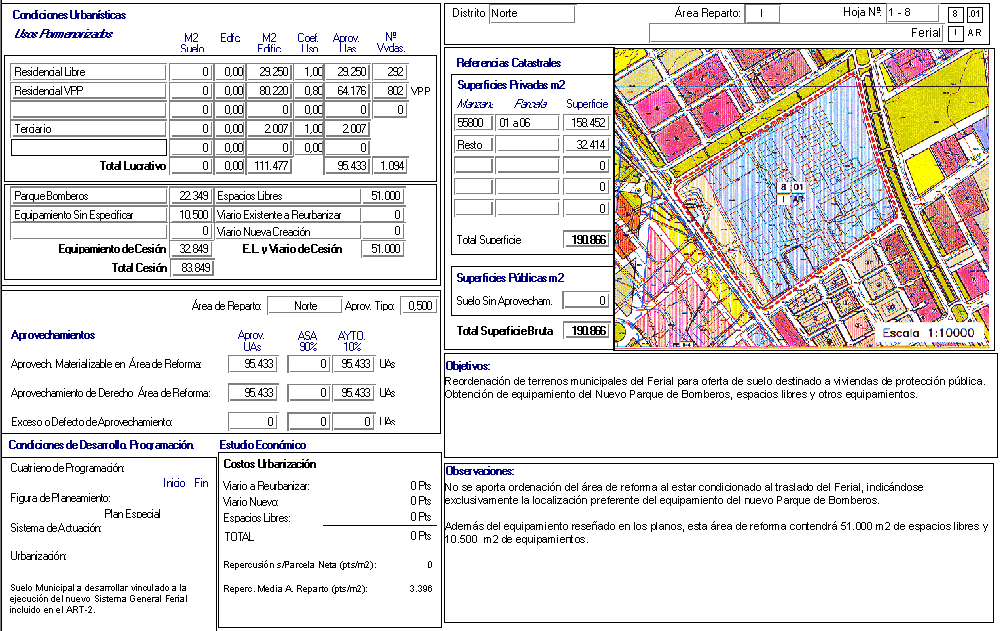
Task: Click the Total Superficie Bruta value
Action: (x=585, y=331)
